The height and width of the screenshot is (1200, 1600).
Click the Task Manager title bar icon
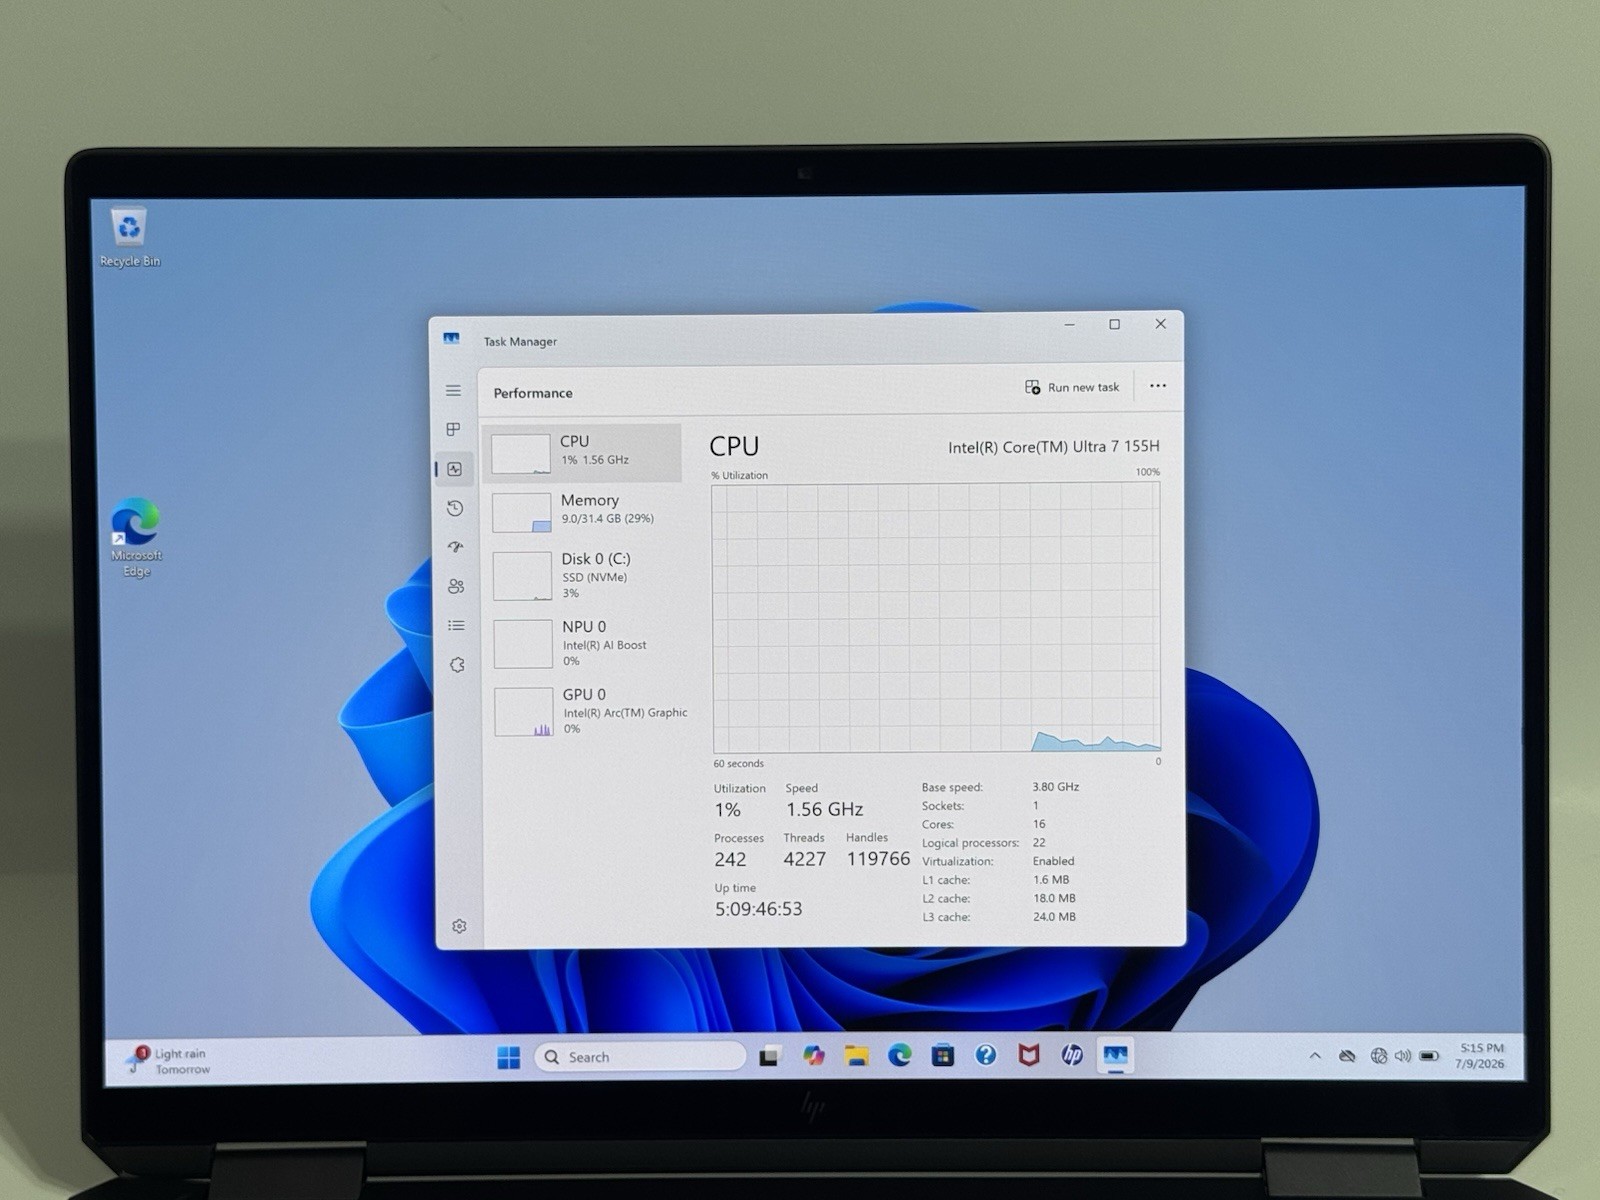(451, 339)
